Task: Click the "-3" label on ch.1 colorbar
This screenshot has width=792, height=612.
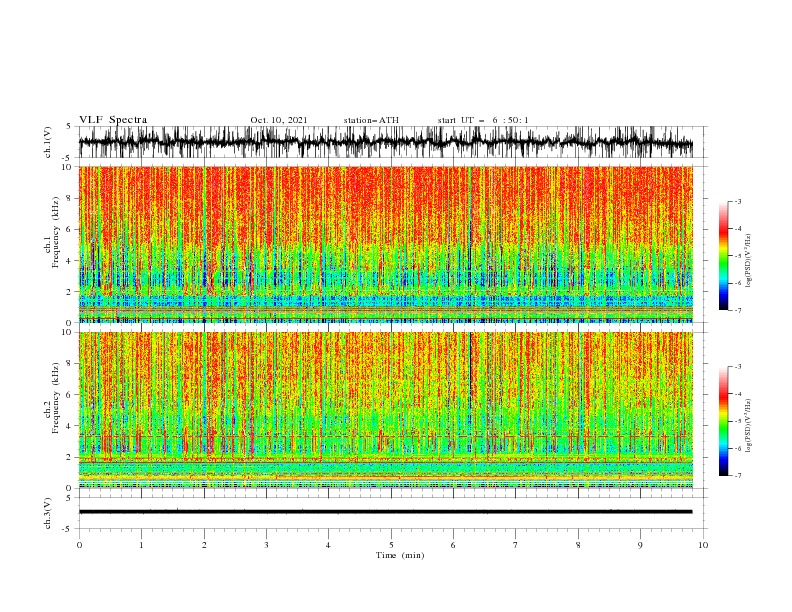Action: (737, 201)
